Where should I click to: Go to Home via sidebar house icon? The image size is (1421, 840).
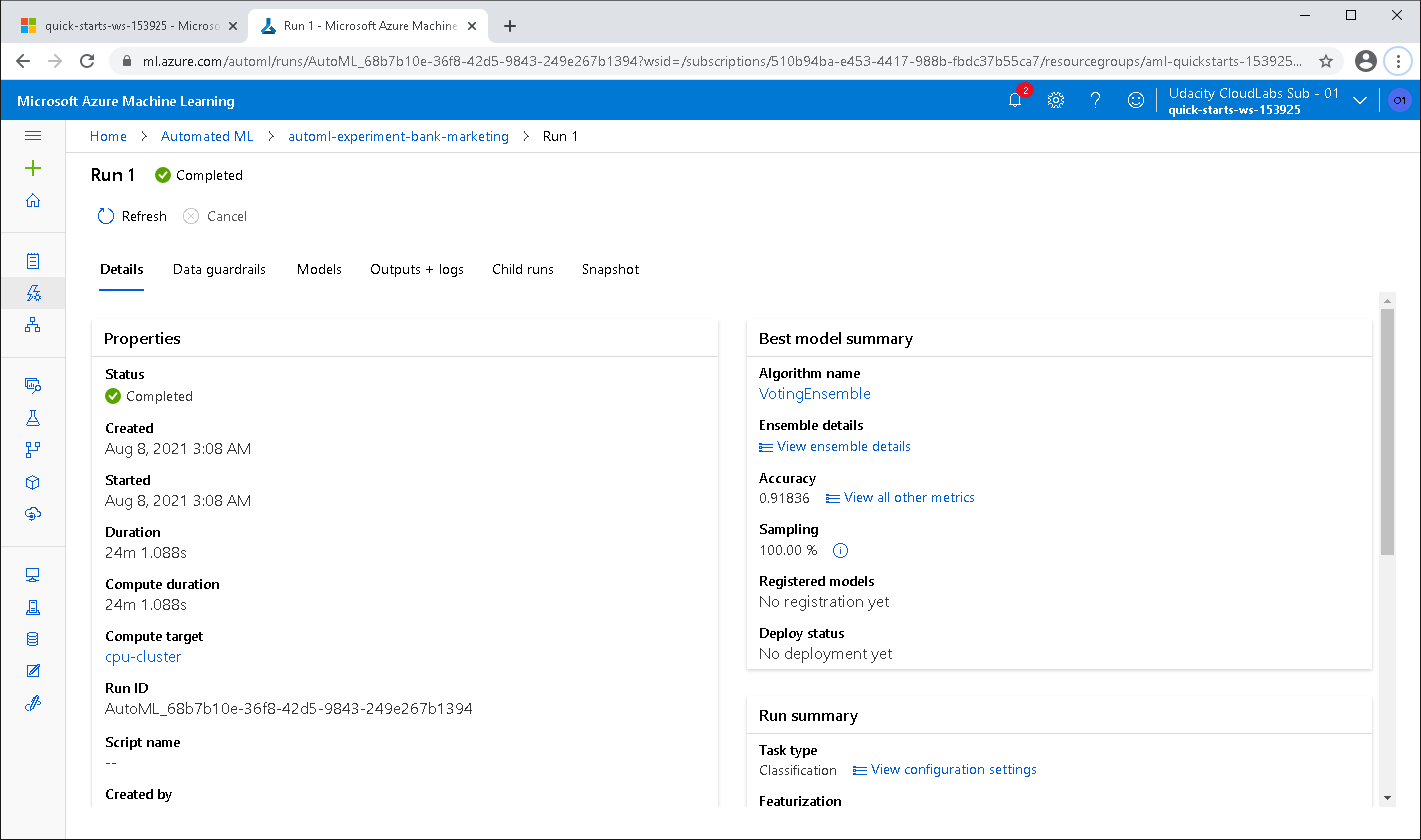point(33,200)
